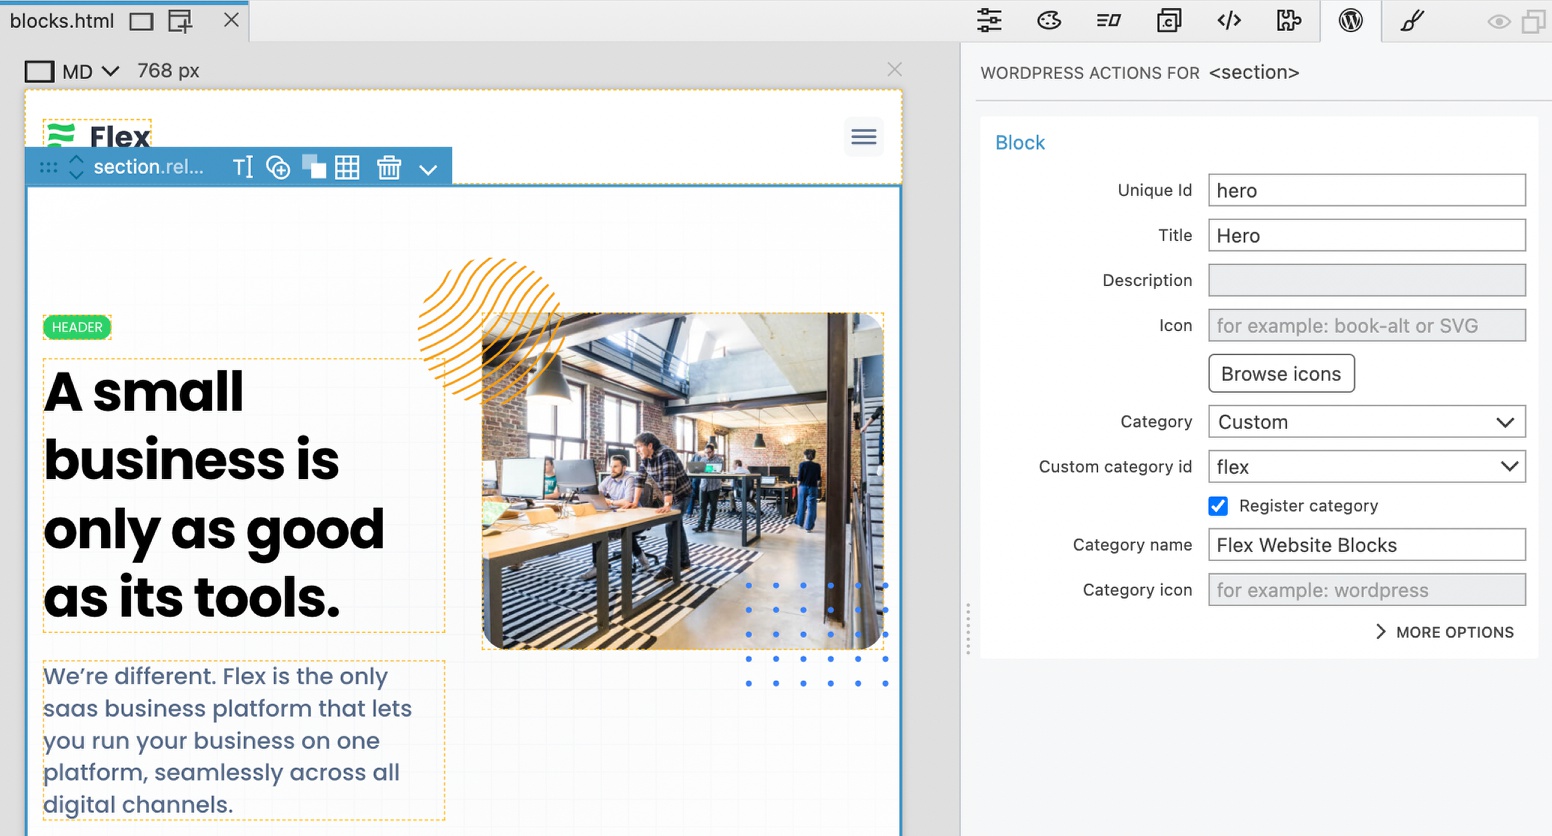Expand more section actions chevron
Image resolution: width=1552 pixels, height=836 pixels.
click(x=428, y=169)
